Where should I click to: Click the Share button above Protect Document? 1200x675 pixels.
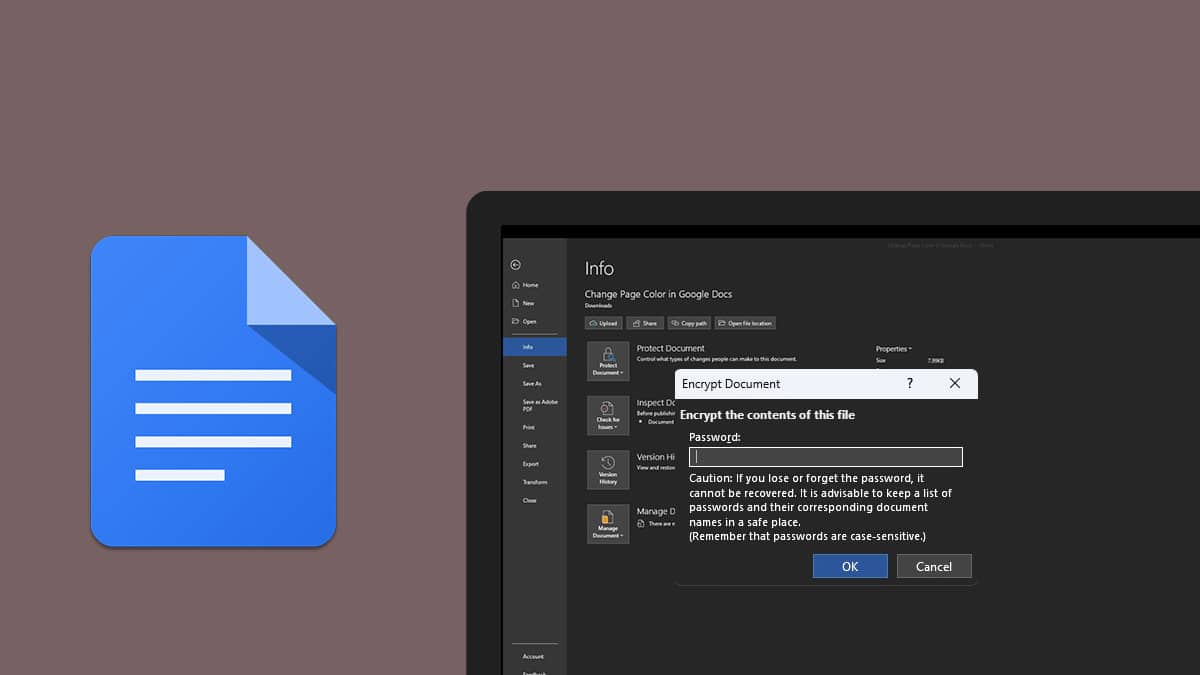(x=645, y=323)
